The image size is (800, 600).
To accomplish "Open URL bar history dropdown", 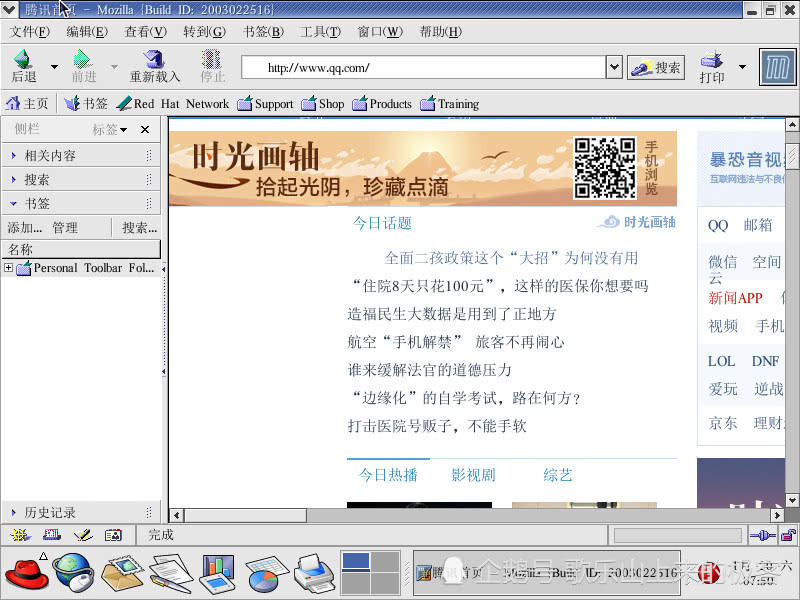I will (x=614, y=67).
